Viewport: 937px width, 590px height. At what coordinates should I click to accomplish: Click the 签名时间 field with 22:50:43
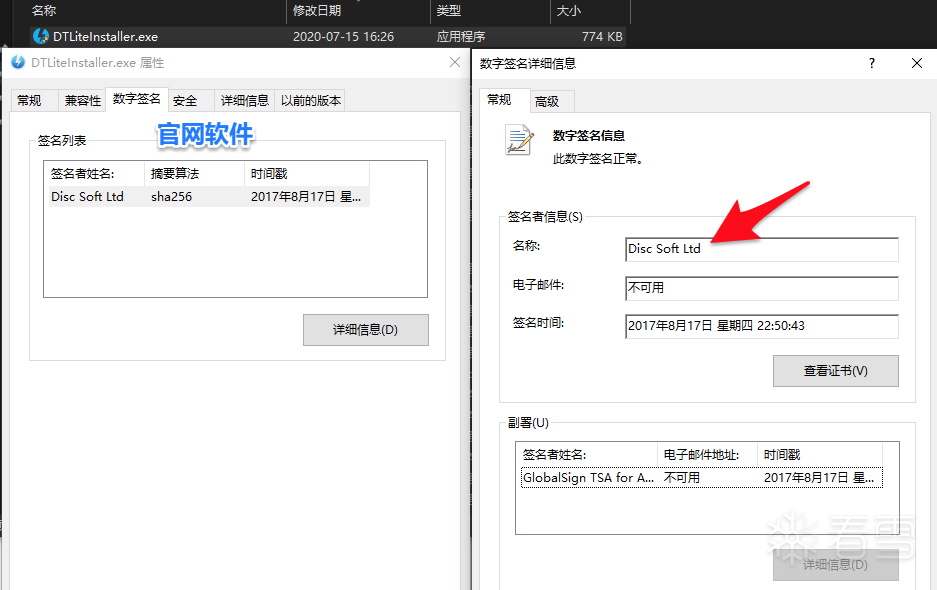(761, 326)
